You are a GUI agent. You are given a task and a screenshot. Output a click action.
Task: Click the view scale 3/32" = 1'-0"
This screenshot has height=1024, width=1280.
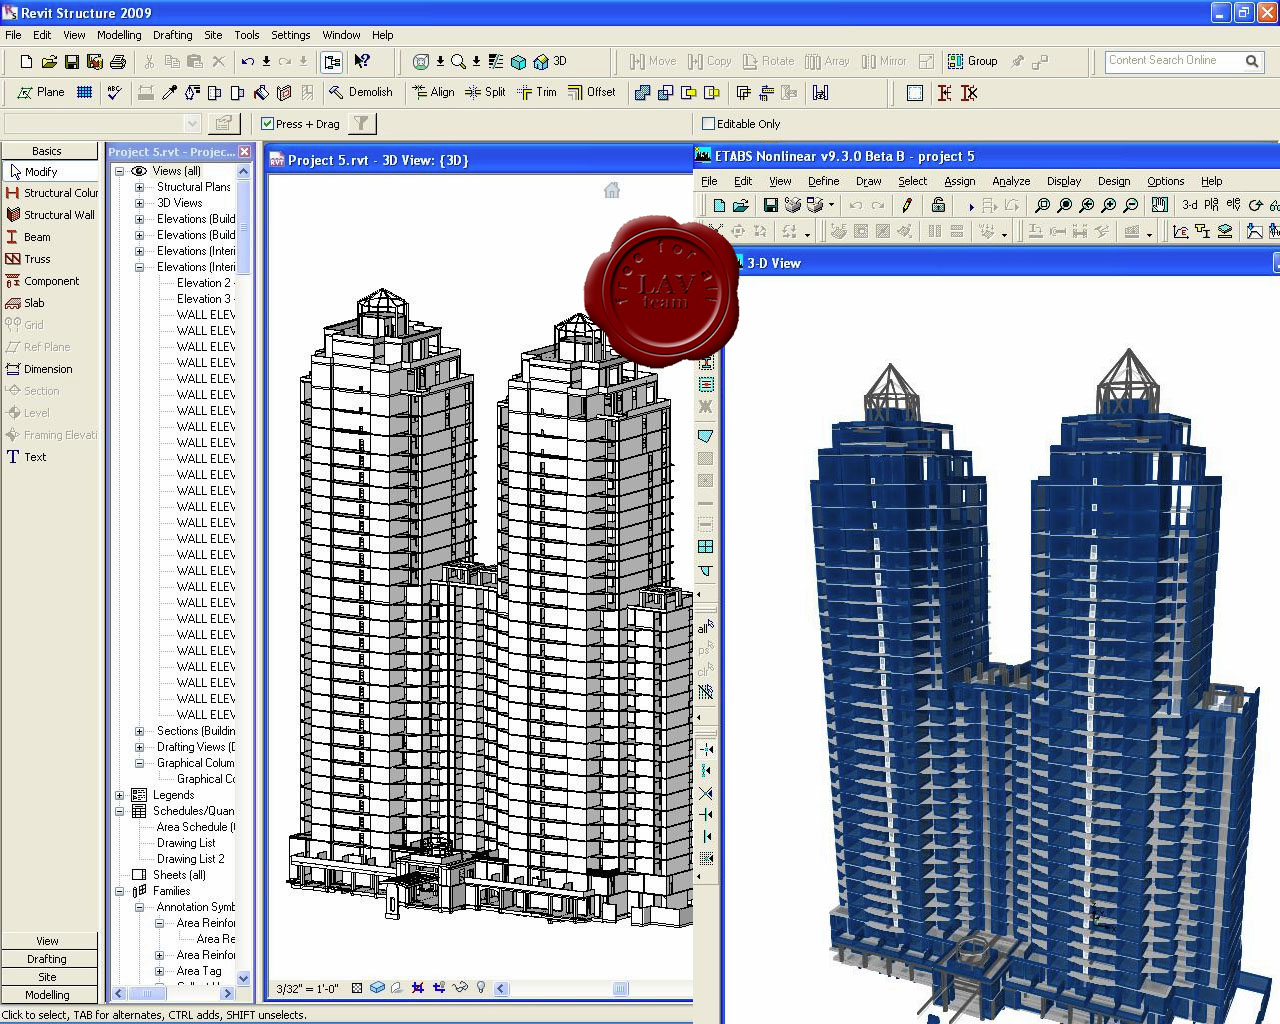point(308,988)
